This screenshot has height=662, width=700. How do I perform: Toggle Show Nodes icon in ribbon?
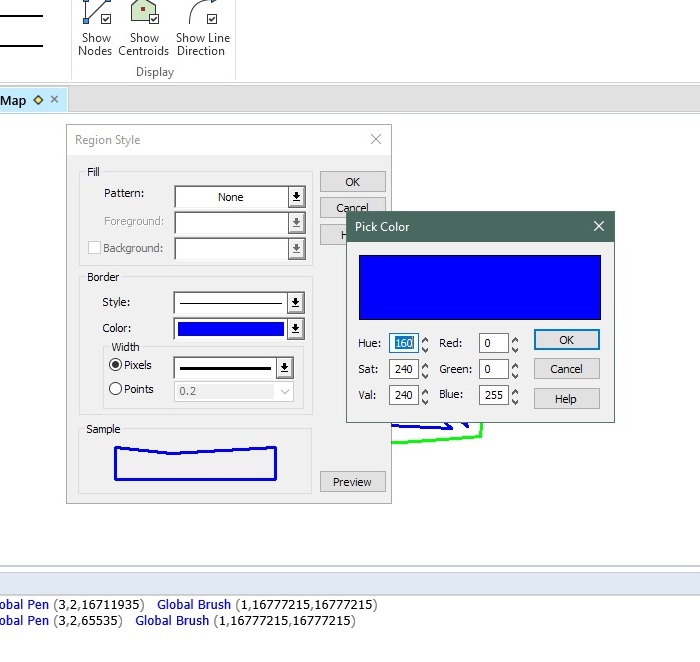click(x=96, y=14)
